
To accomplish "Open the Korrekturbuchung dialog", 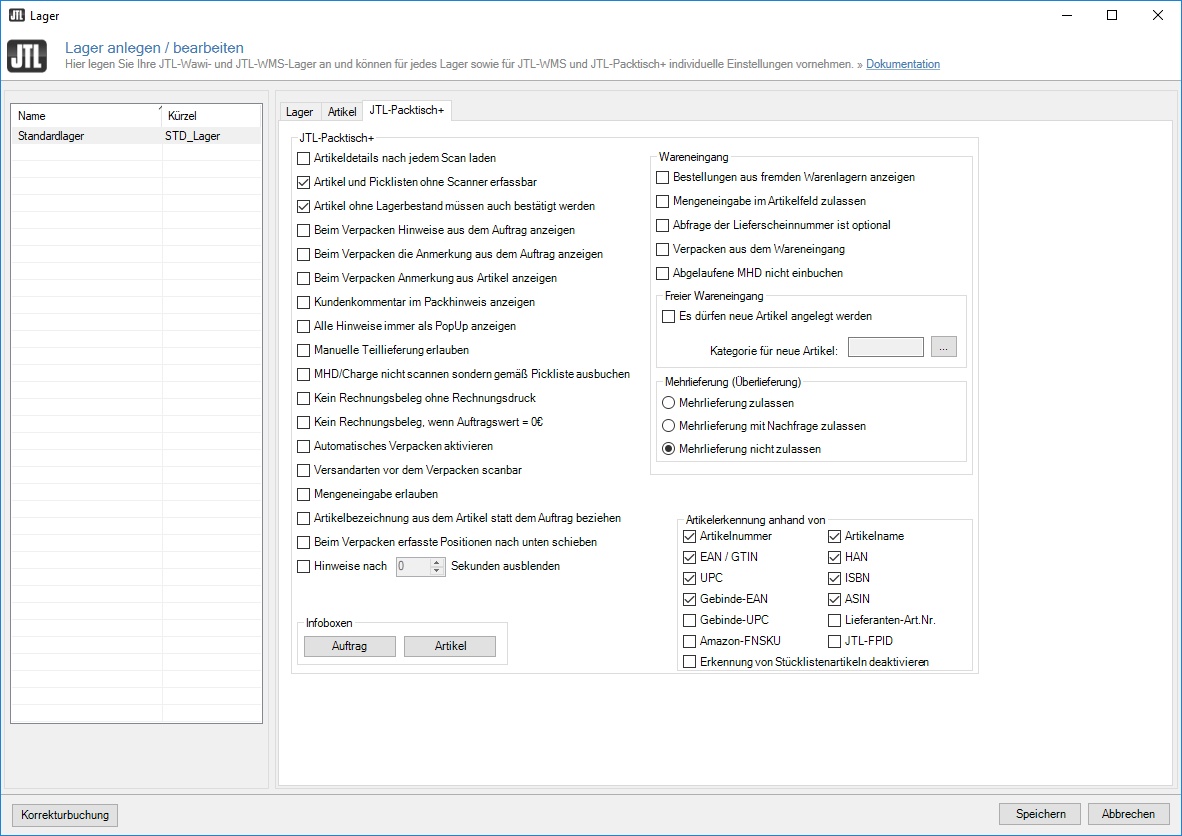I will pos(64,815).
